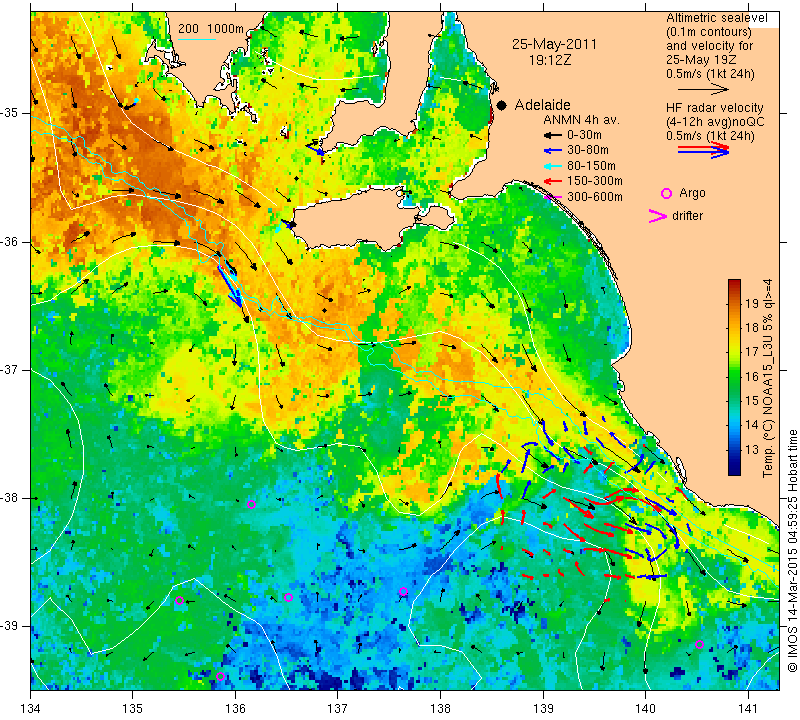The width and height of the screenshot is (800, 720).
Task: Click the 25-May-2011 date label
Action: pyautogui.click(x=554, y=44)
